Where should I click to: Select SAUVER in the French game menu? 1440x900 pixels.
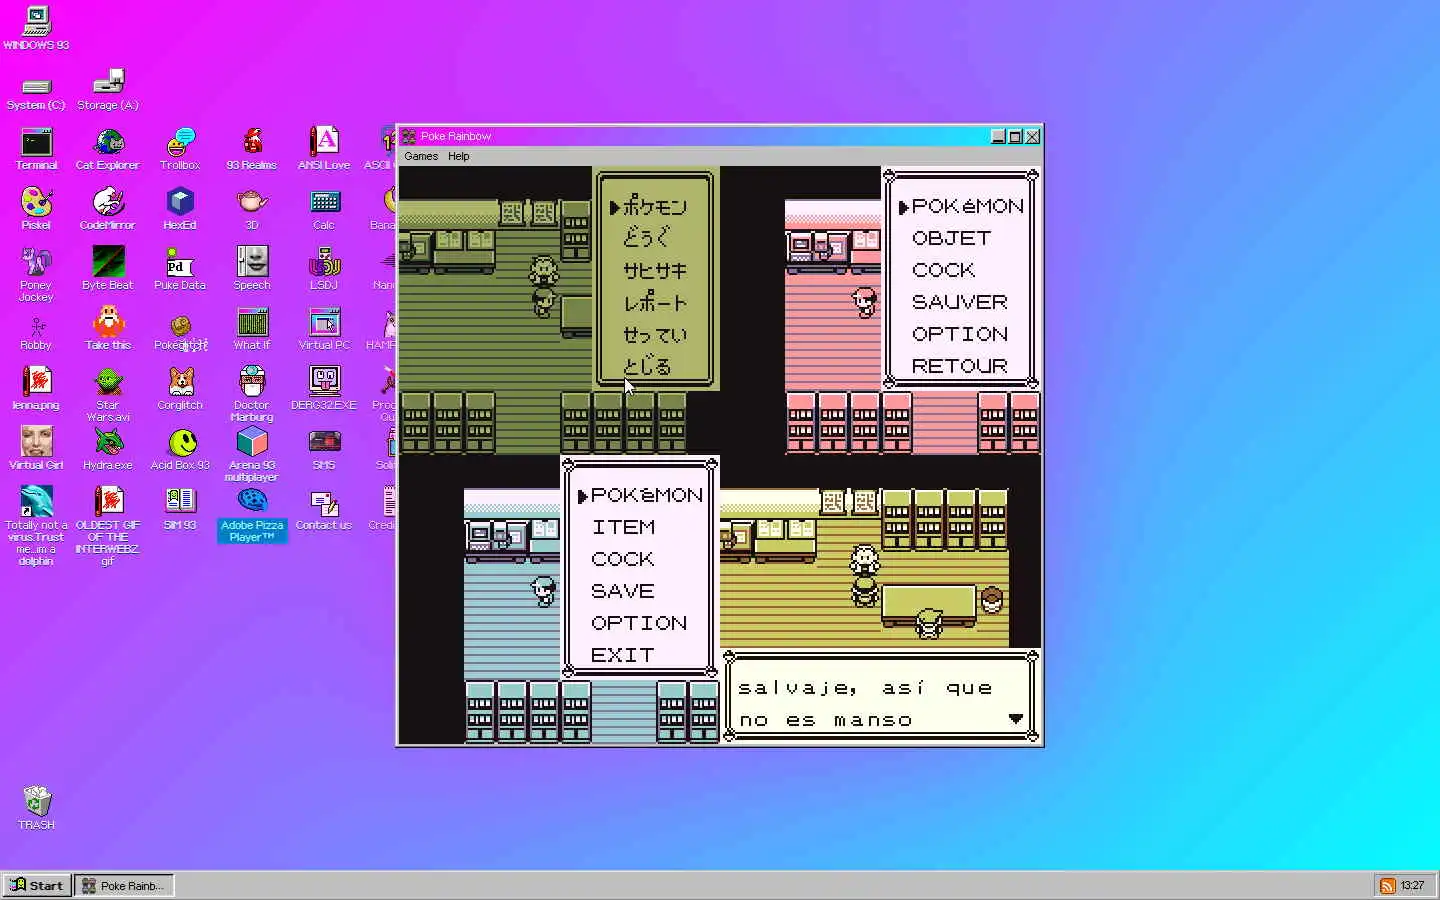[x=959, y=302]
